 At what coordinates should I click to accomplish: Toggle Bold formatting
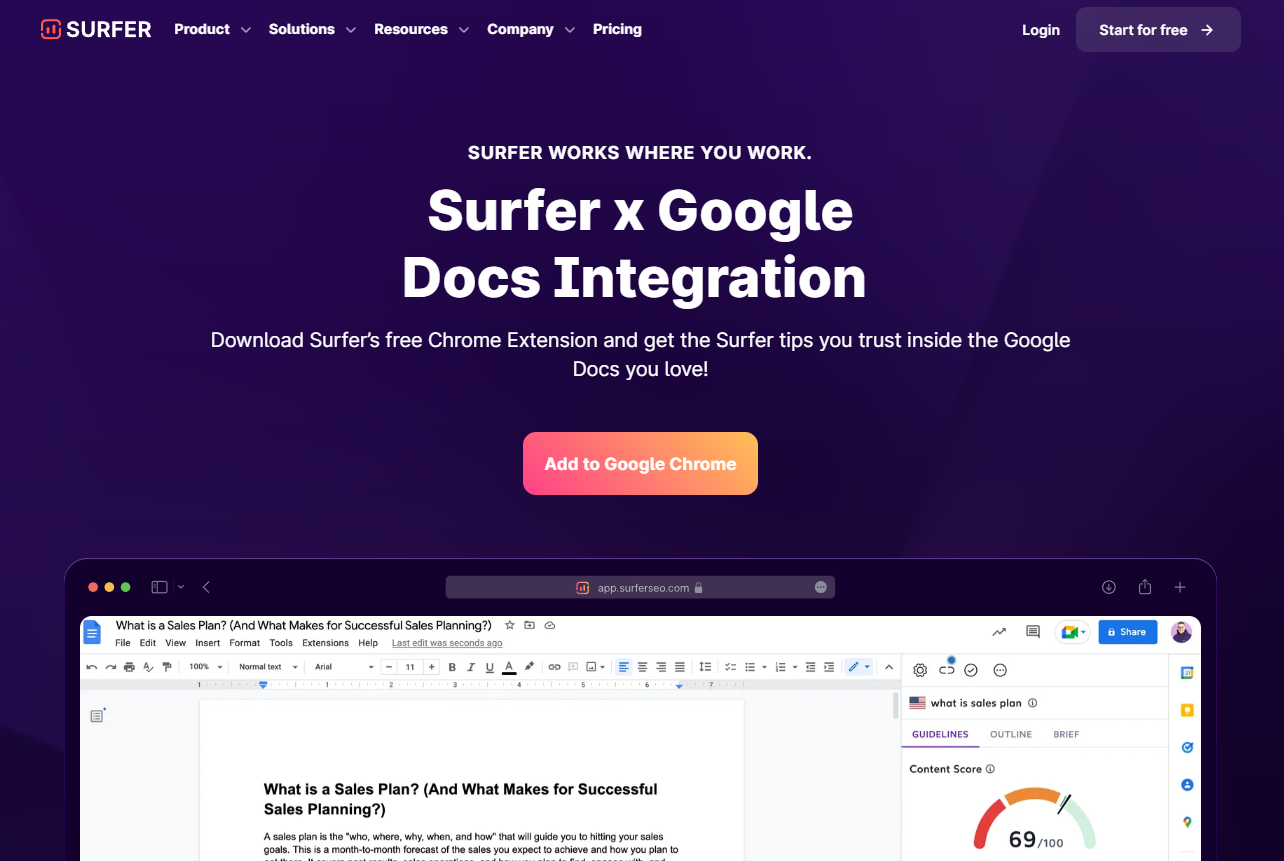452,667
